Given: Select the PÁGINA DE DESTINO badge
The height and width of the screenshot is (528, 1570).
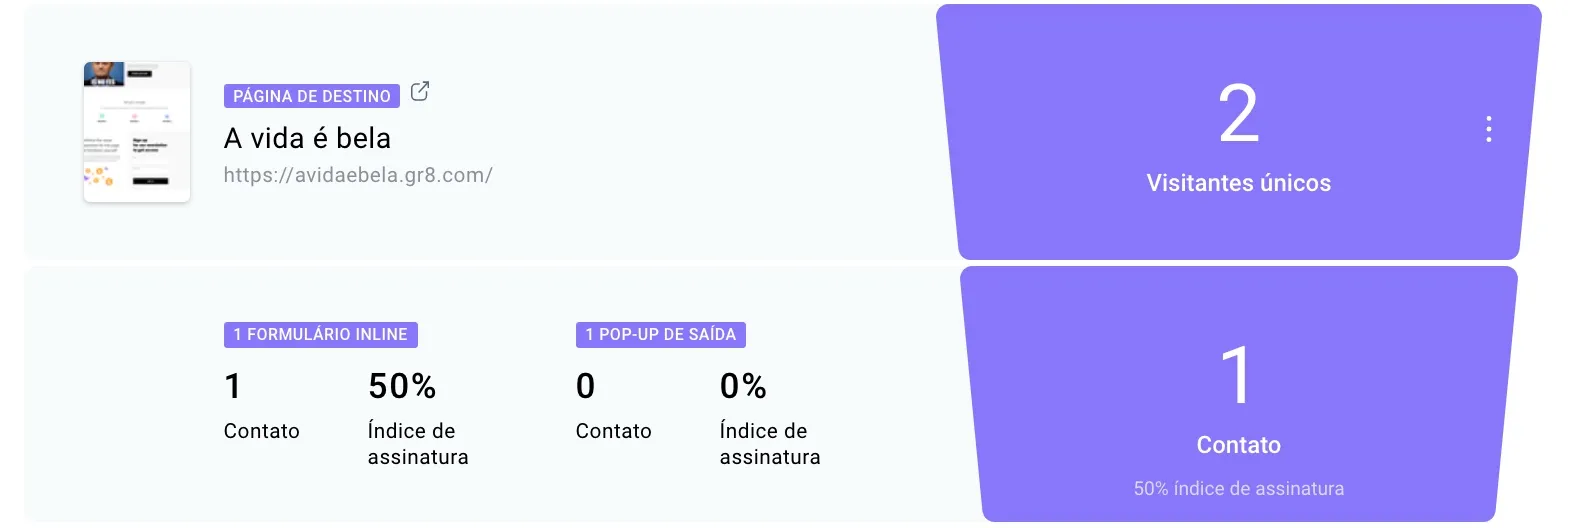Looking at the screenshot, I should [x=312, y=96].
